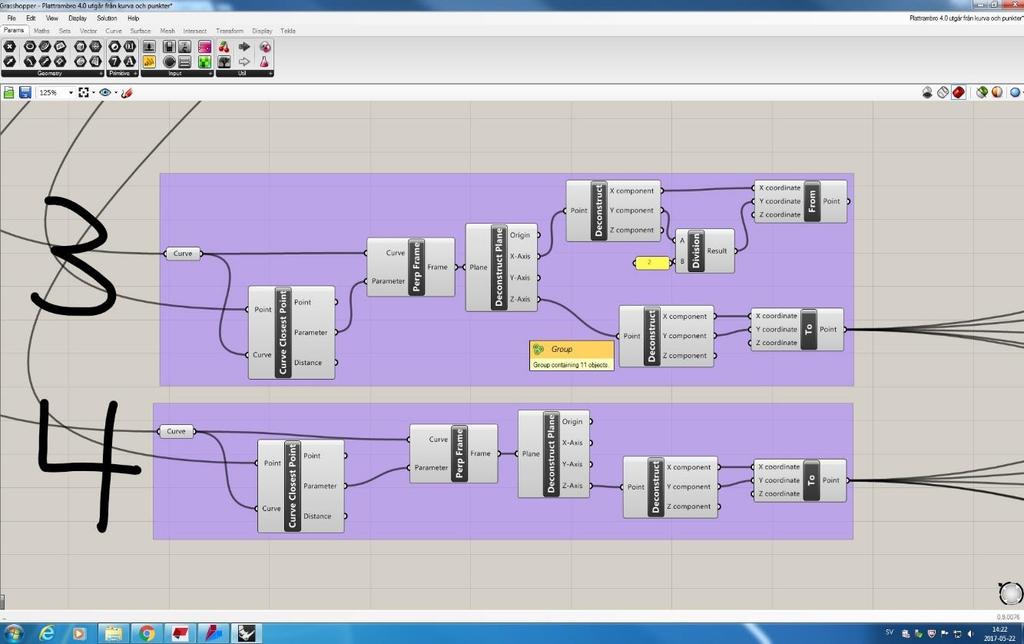The image size is (1024, 644).
Task: Open Google Chrome from the taskbar
Action: [x=146, y=633]
